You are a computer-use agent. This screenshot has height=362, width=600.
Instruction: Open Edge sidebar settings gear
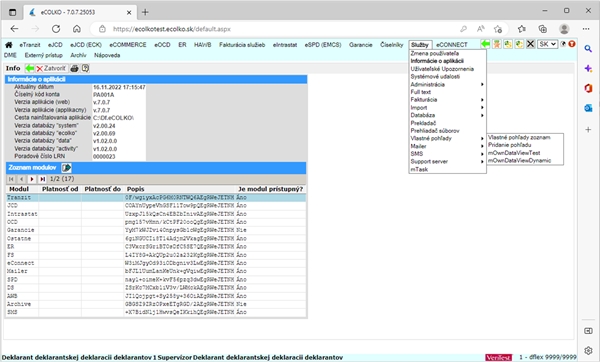click(588, 350)
